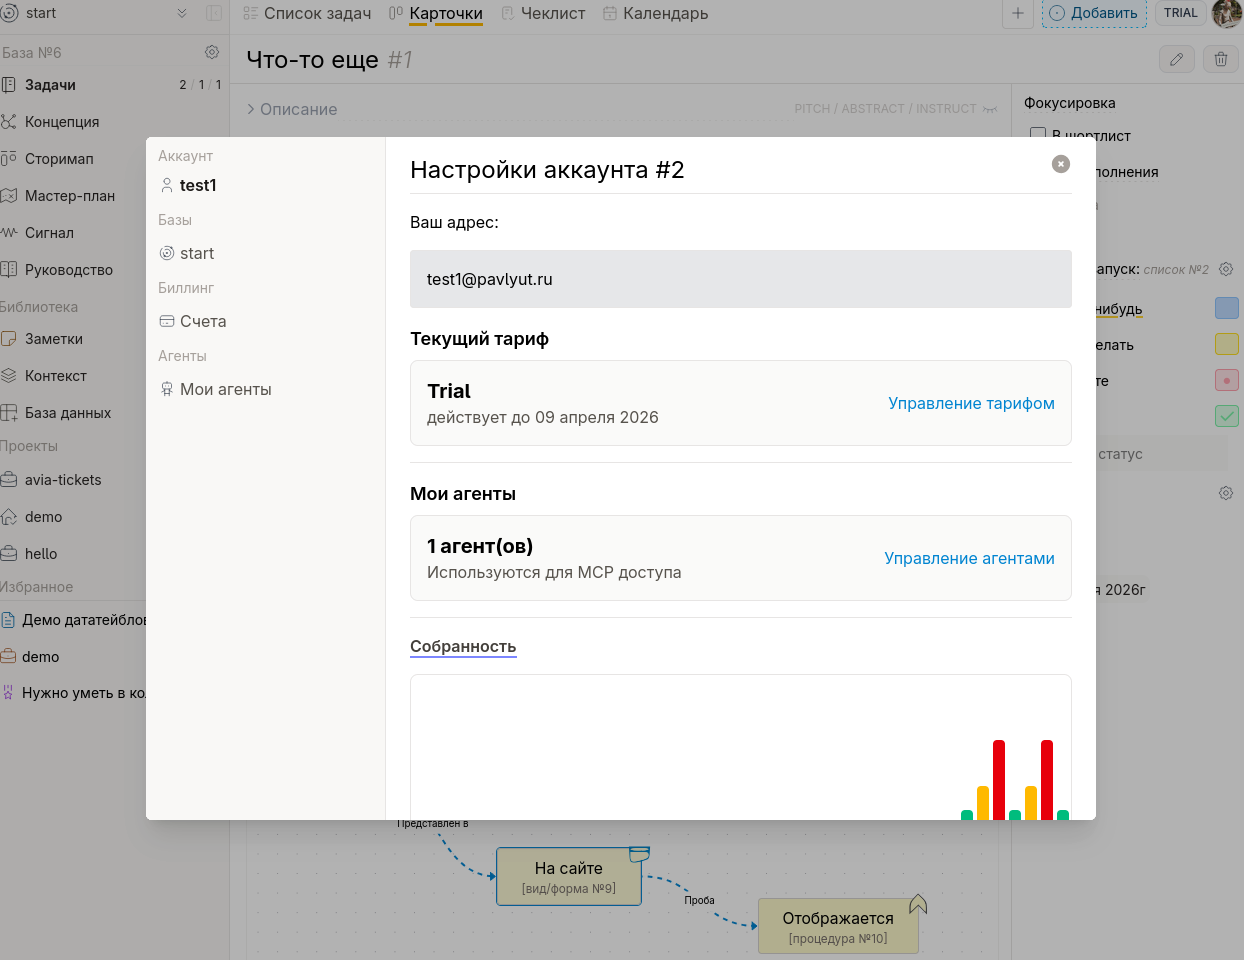Click the sidebar collapse panel icon
Viewport: 1244px width, 960px height.
(x=213, y=13)
